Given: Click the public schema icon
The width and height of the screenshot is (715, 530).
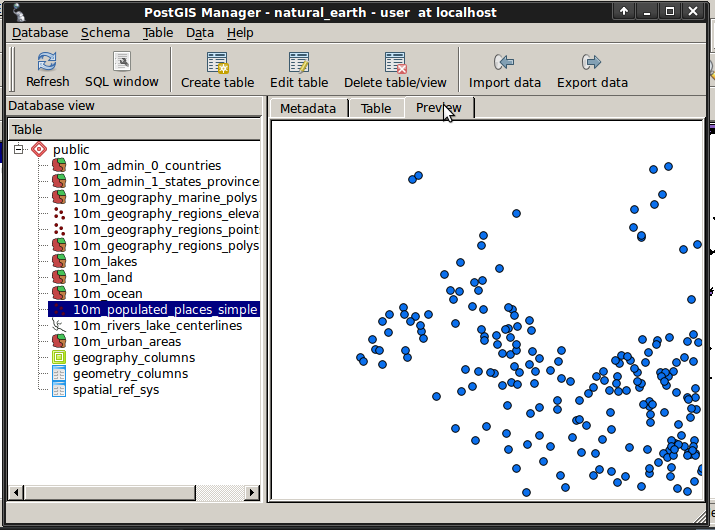Looking at the screenshot, I should (39, 149).
